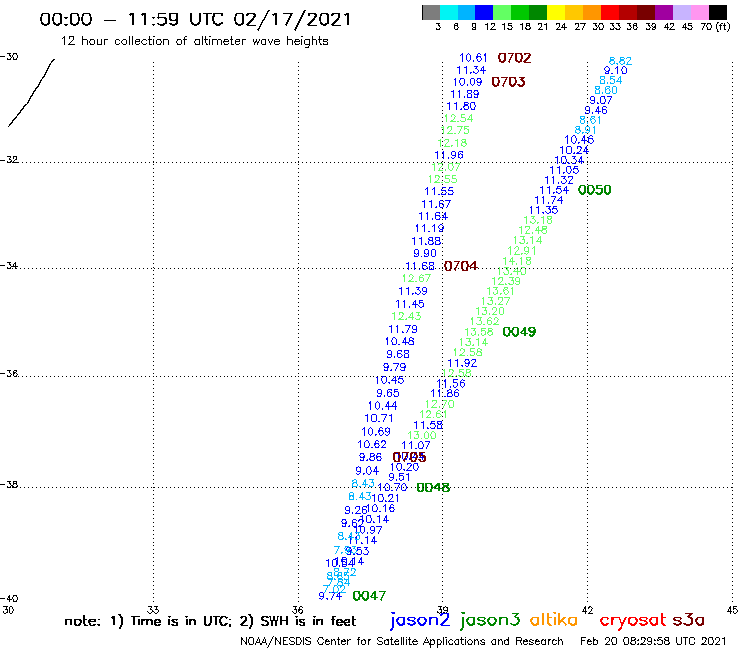
Task: Click the wave height value '10.61'
Action: [x=473, y=58]
